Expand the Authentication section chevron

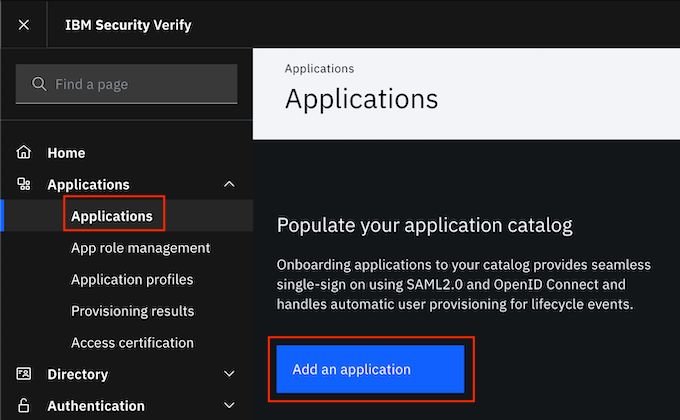tap(229, 405)
